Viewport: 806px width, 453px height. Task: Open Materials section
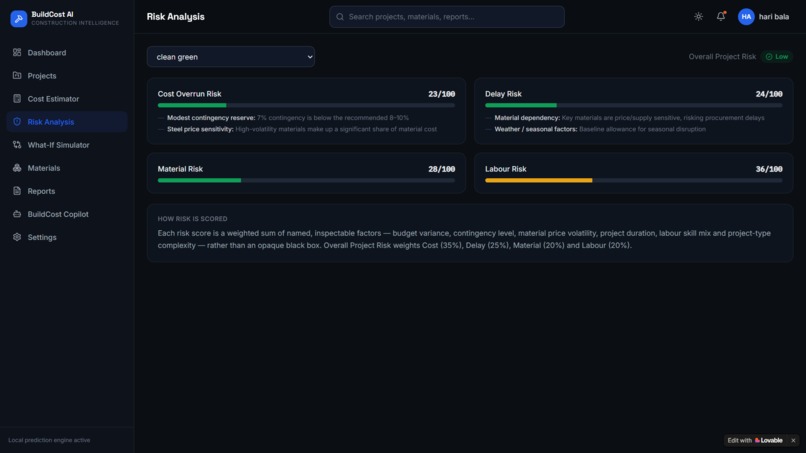click(x=44, y=168)
